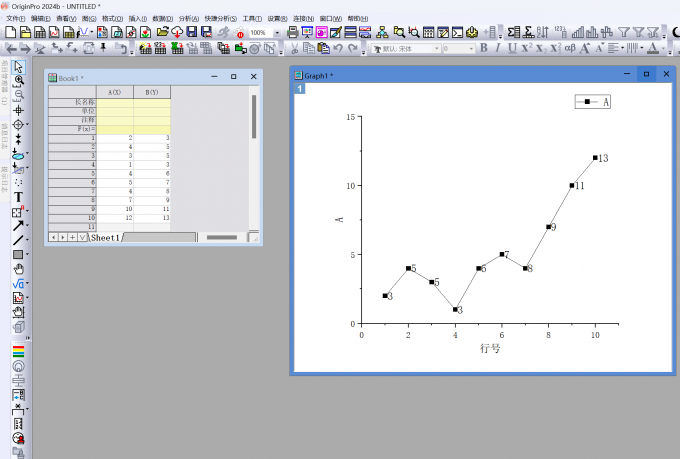This screenshot has width=680, height=459.
Task: Click the Book1 horizontal scrollbar thumb
Action: pos(222,237)
